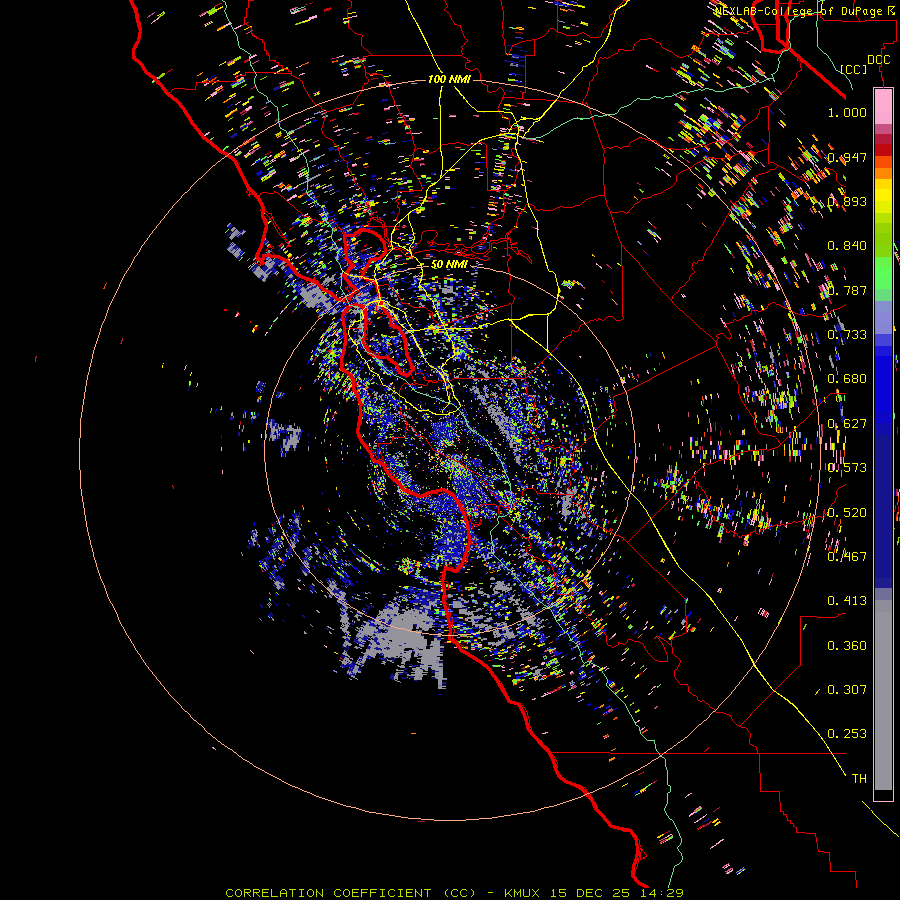Click the 0.467 legend value
Viewport: 900px width, 900px height.
847,557
